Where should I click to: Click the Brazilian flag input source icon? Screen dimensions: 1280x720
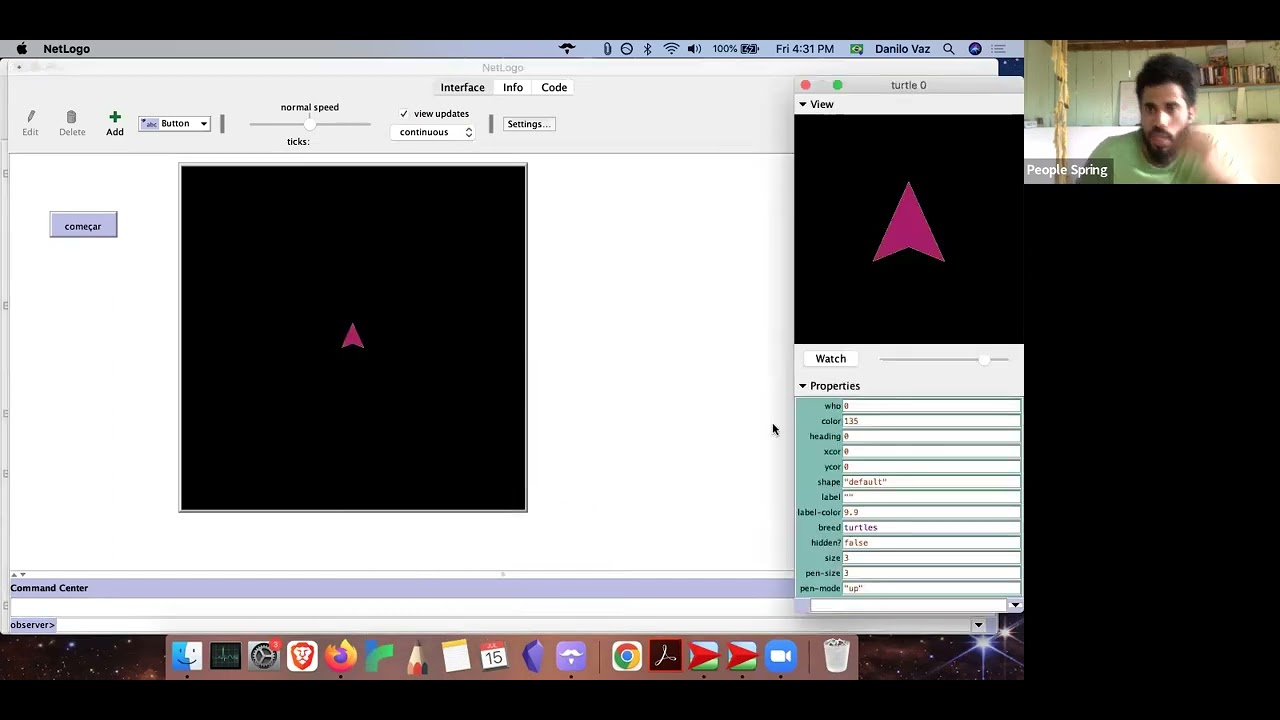point(857,49)
